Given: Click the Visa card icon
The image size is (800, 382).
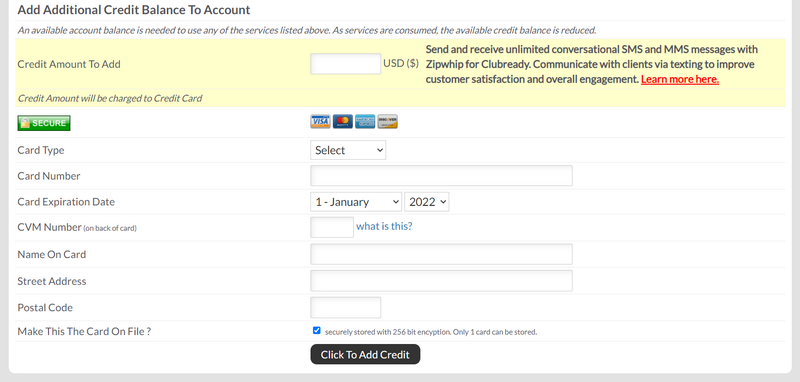Looking at the screenshot, I should (320, 121).
